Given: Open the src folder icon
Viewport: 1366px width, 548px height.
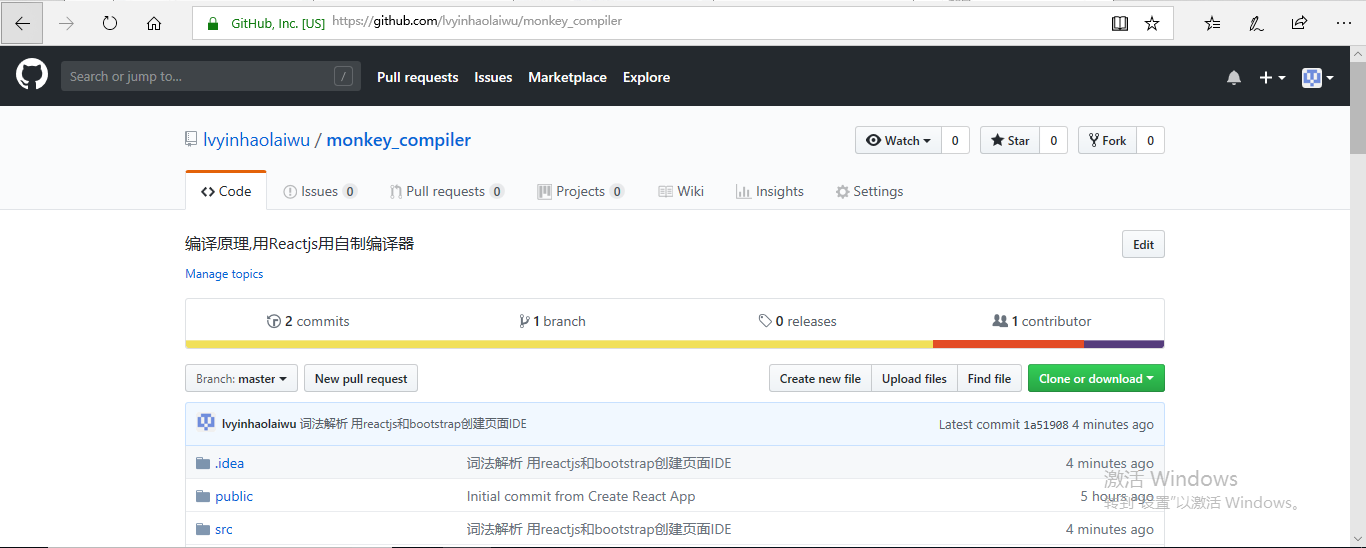Looking at the screenshot, I should point(203,529).
